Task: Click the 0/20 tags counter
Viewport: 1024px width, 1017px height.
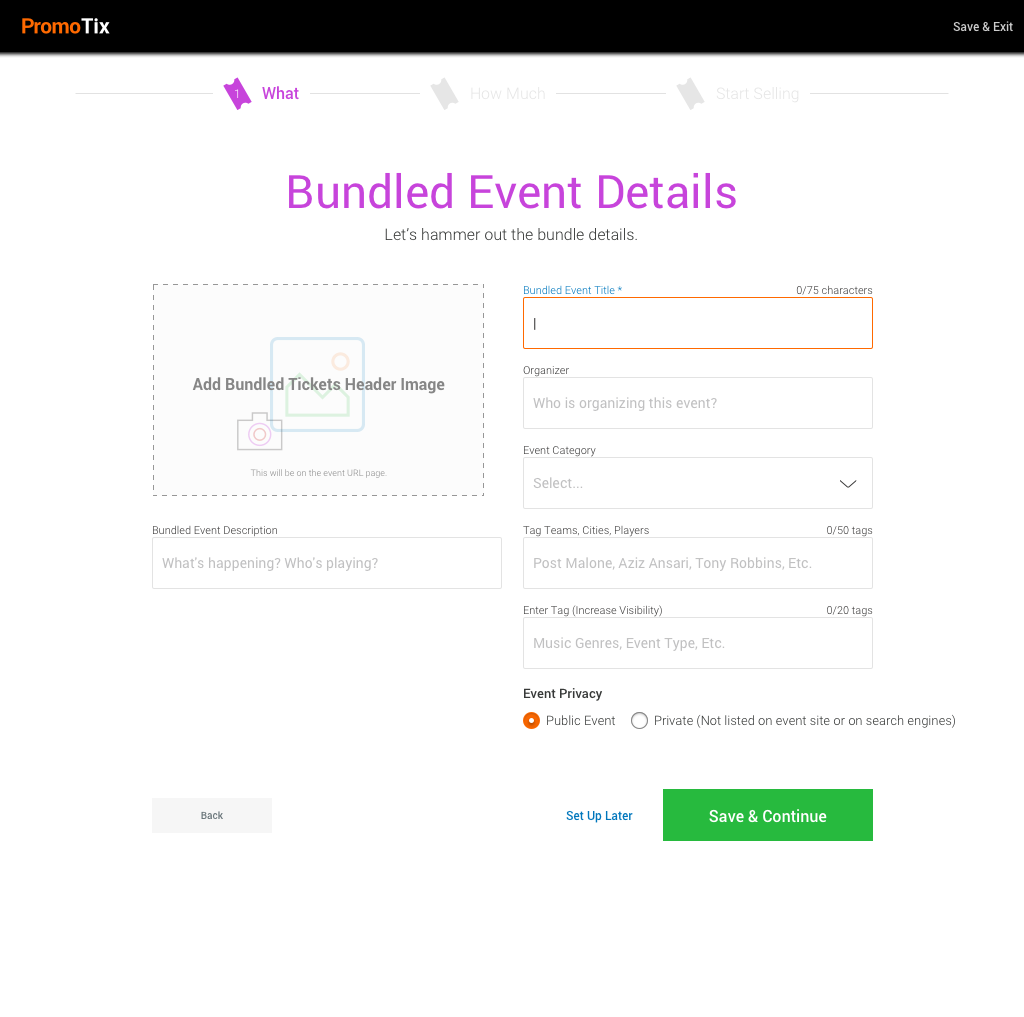Action: coord(849,610)
